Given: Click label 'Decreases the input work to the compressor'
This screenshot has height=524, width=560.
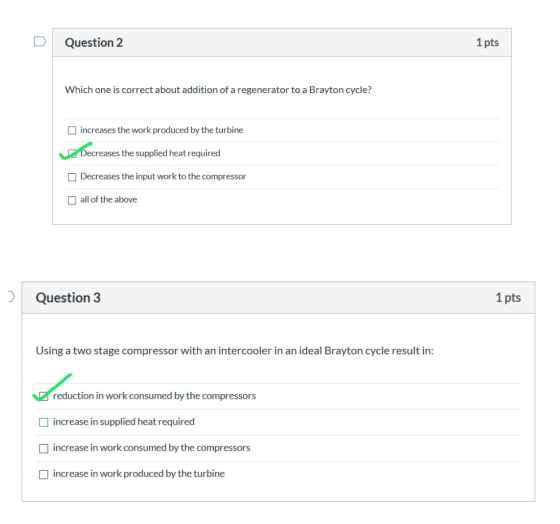Looking at the screenshot, I should click(163, 176).
